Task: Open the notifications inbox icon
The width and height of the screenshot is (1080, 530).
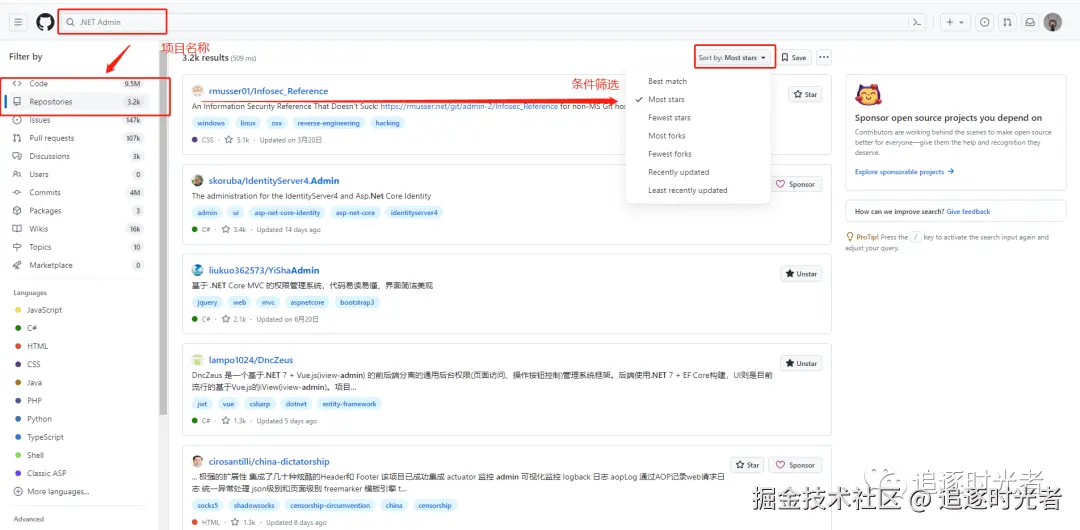Action: click(x=1030, y=22)
